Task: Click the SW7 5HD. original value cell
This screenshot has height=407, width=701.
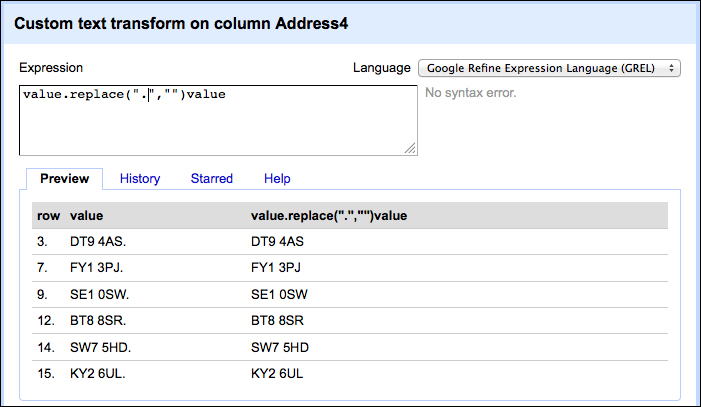Action: pos(101,348)
